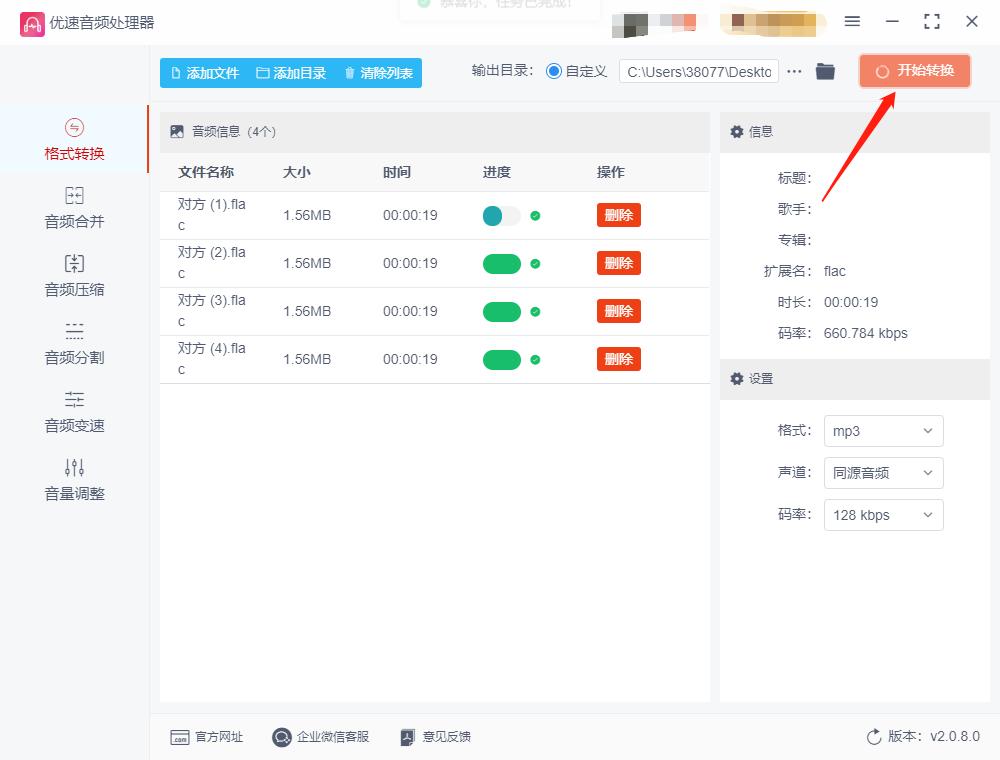Click 清除列表 to clear the file list
The width and height of the screenshot is (1000, 760).
379,73
